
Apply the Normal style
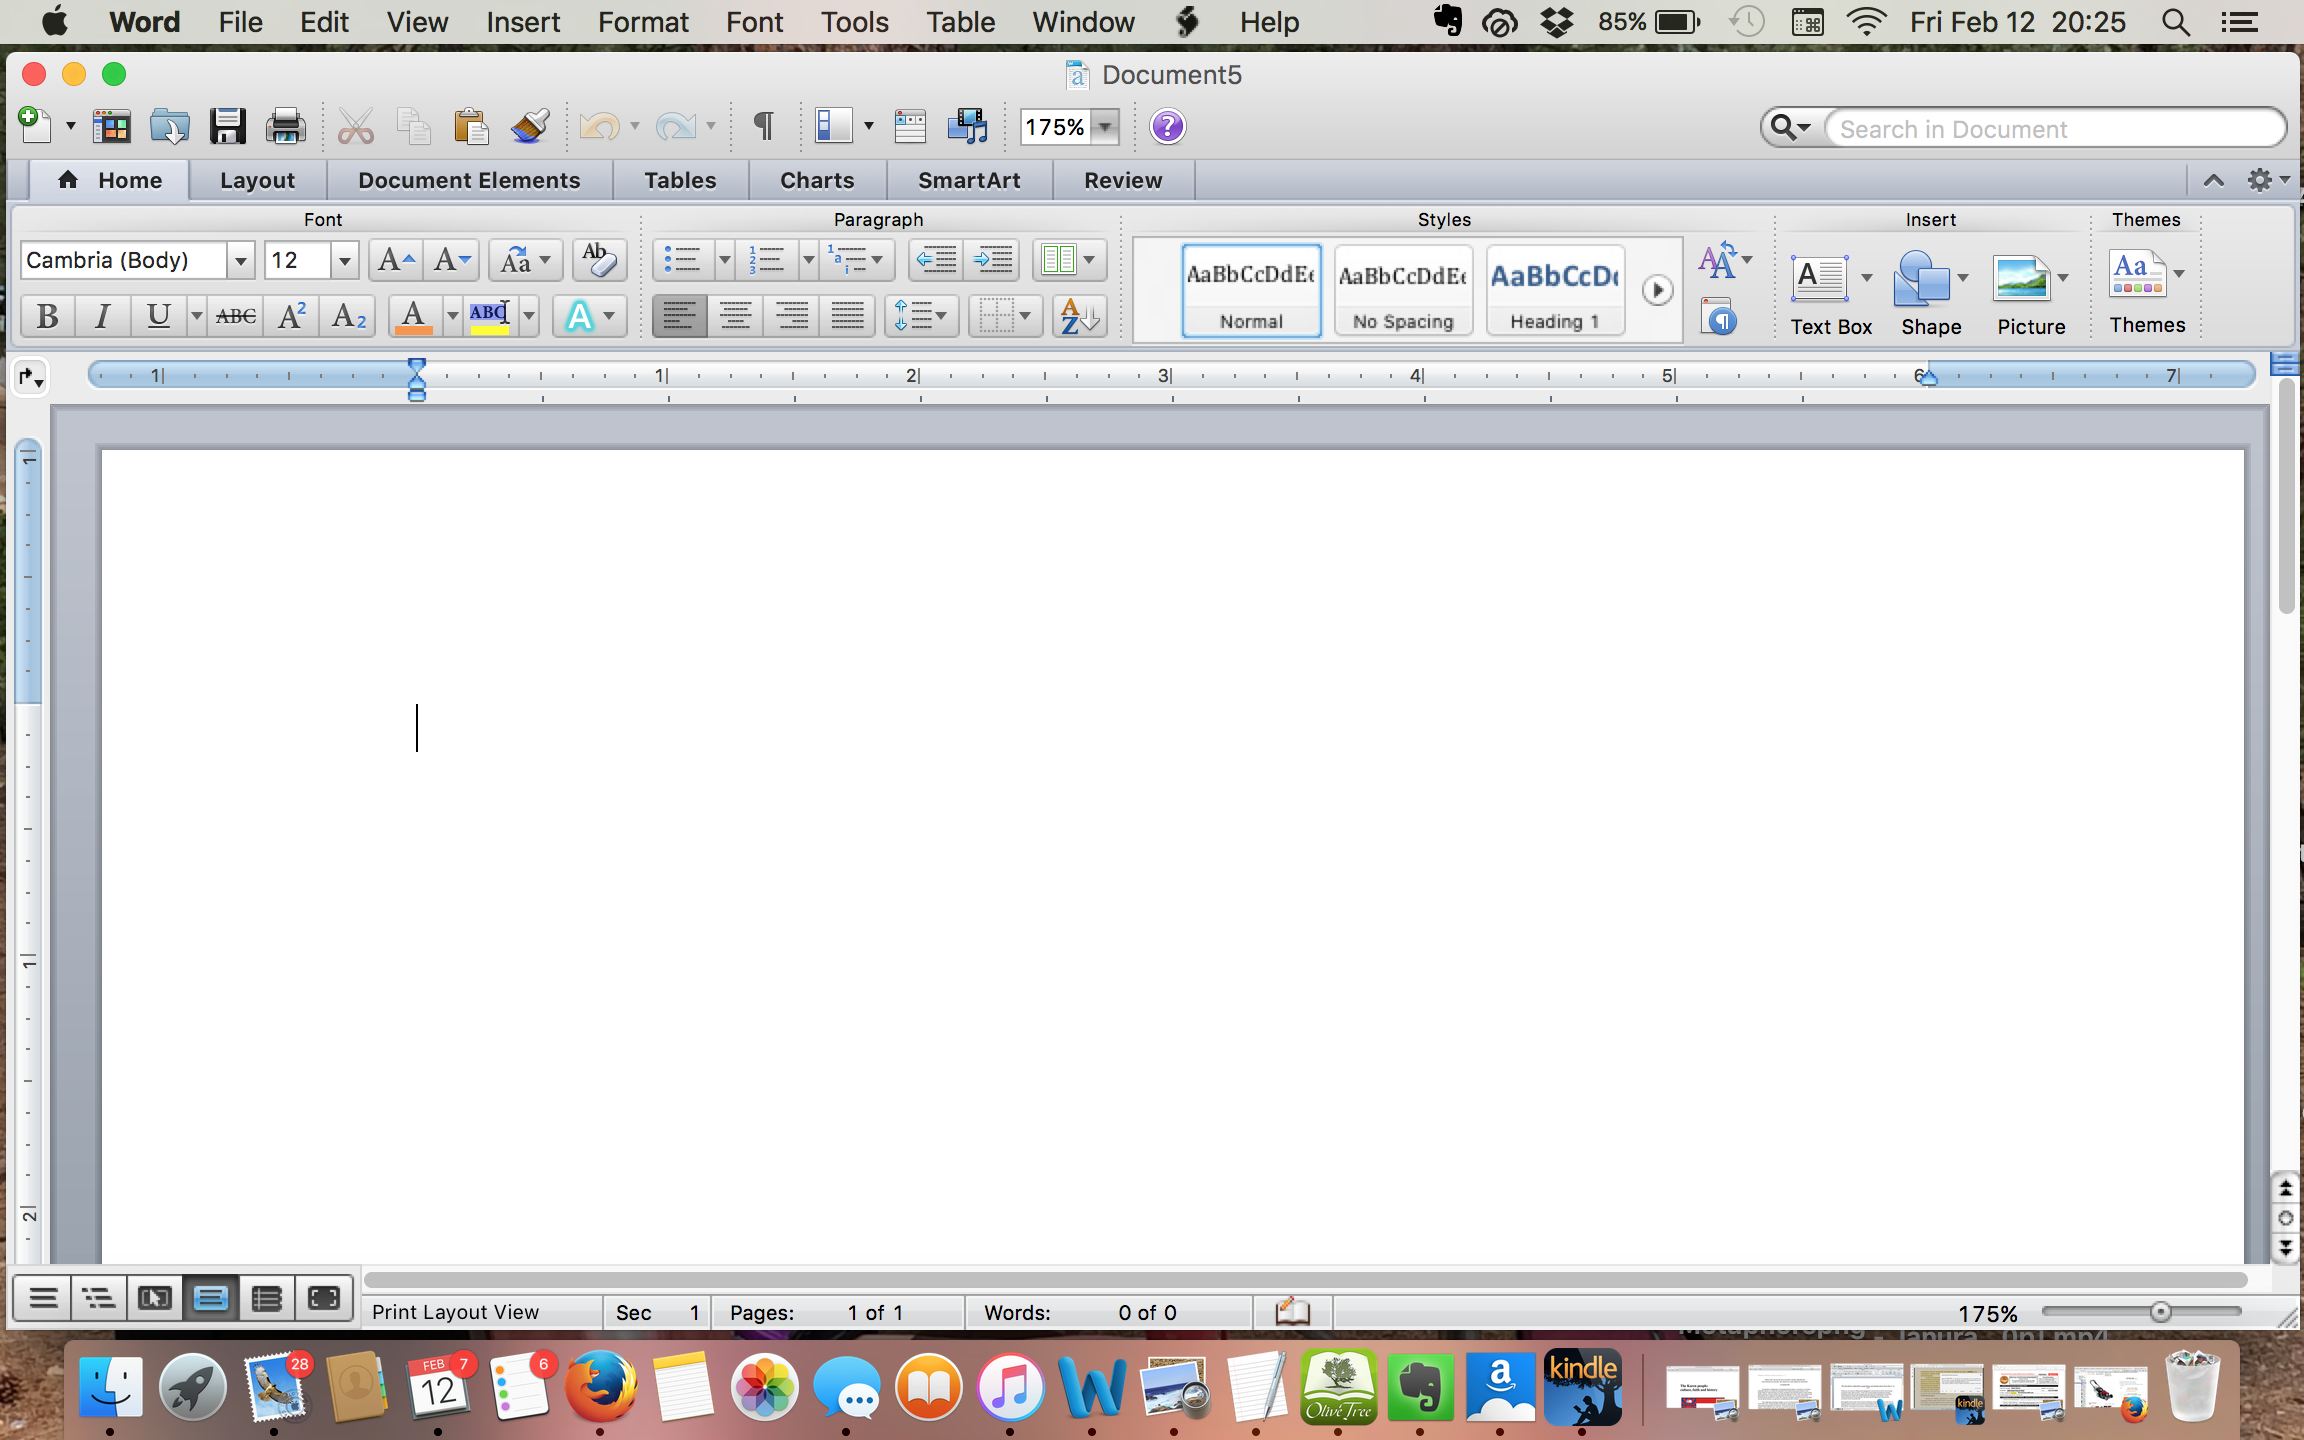coord(1251,290)
